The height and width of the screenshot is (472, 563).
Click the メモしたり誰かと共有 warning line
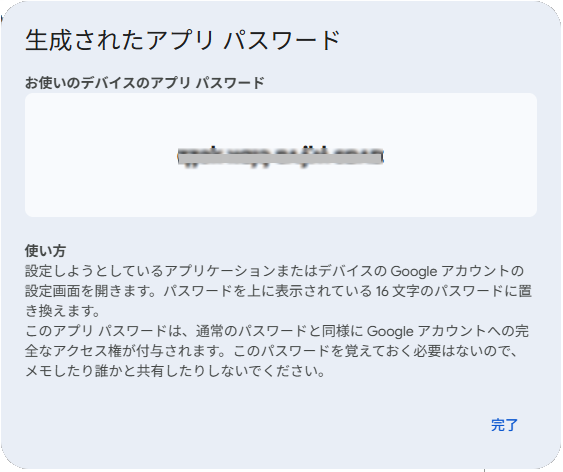pyautogui.click(x=175, y=371)
